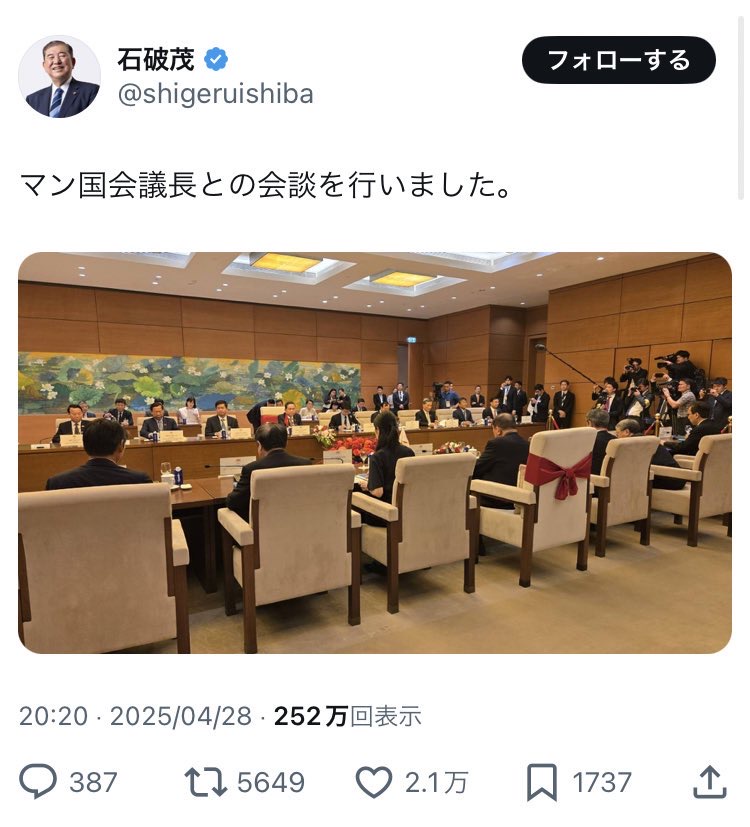Open the 5649 repost count
This screenshot has width=750, height=827.
point(271,782)
